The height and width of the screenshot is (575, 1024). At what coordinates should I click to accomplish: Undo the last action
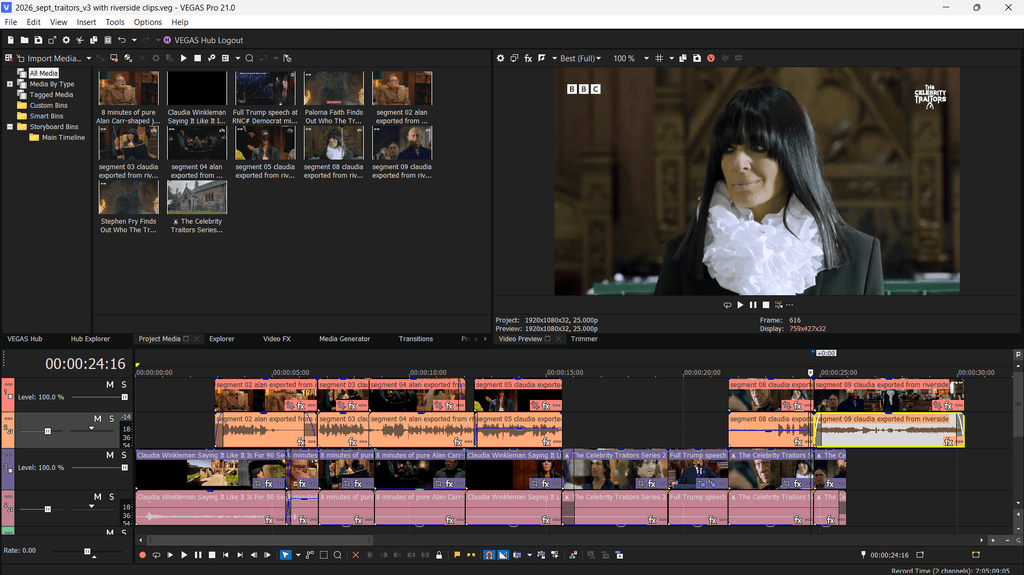tap(121, 40)
